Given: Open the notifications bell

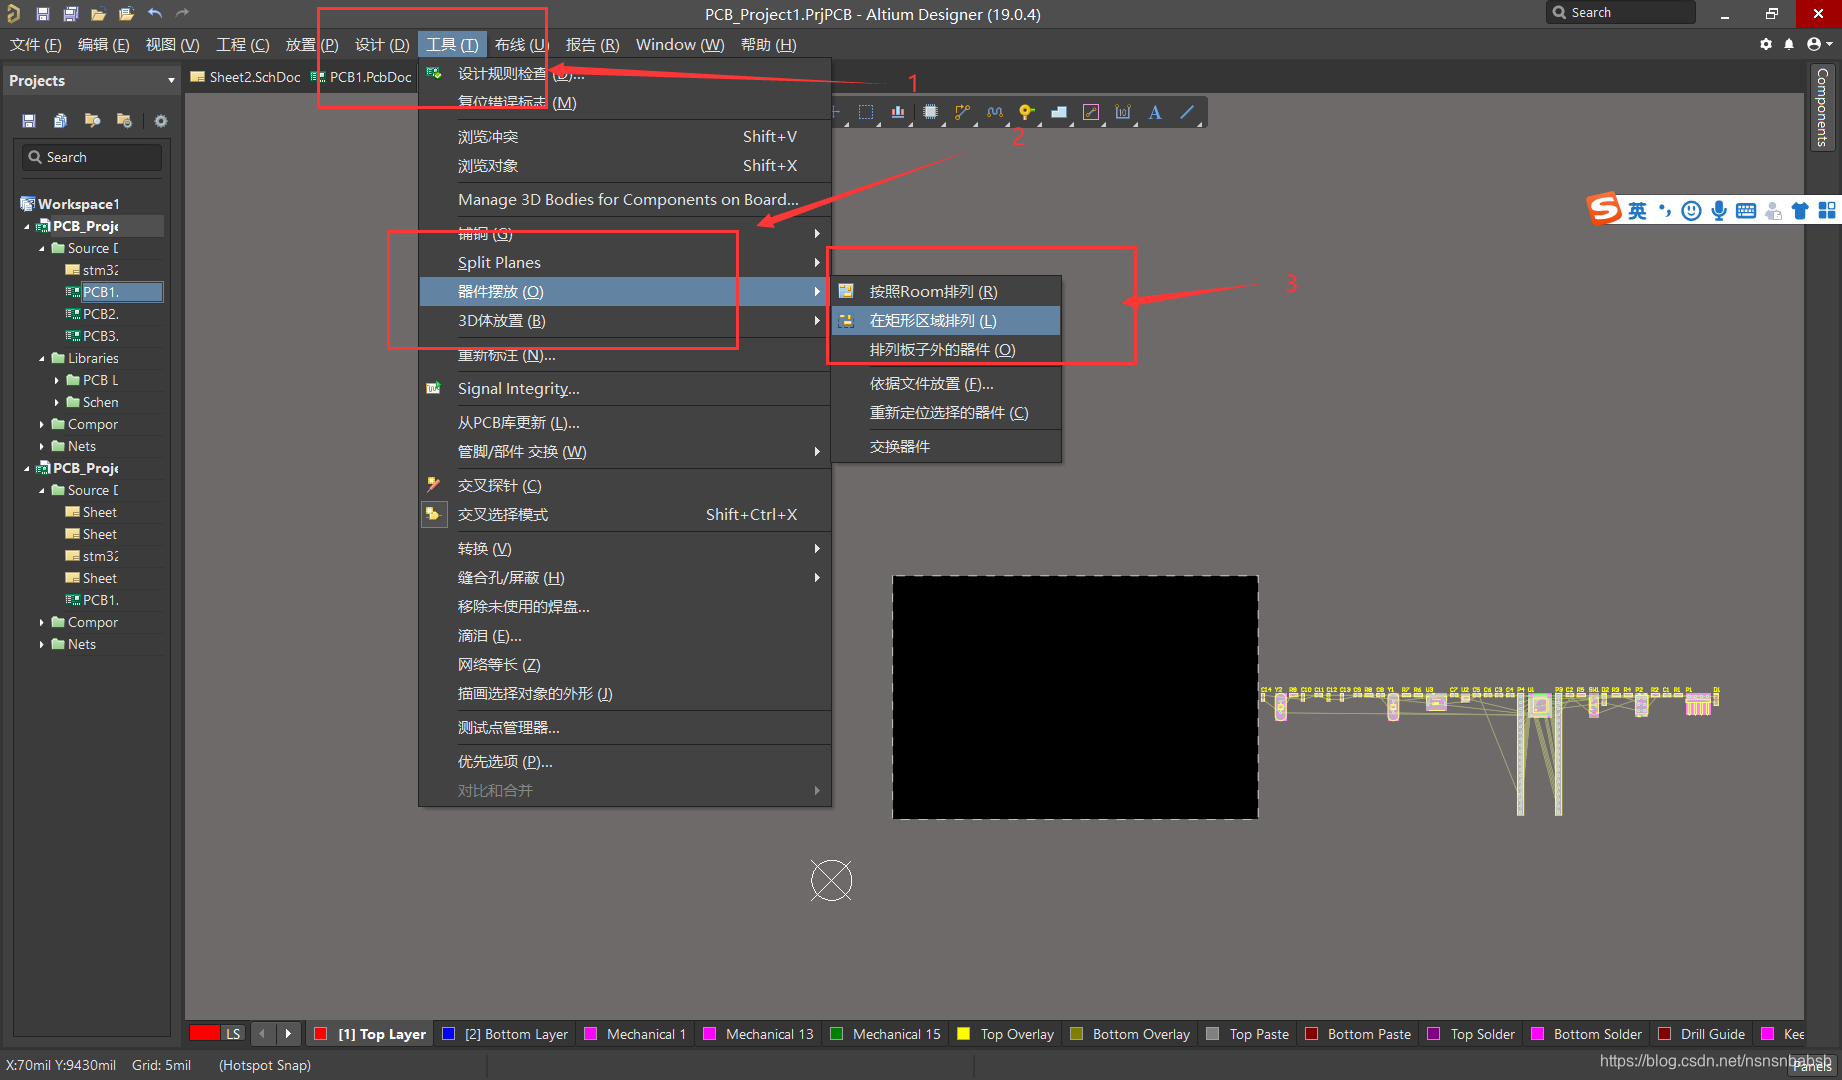Looking at the screenshot, I should 1789,44.
